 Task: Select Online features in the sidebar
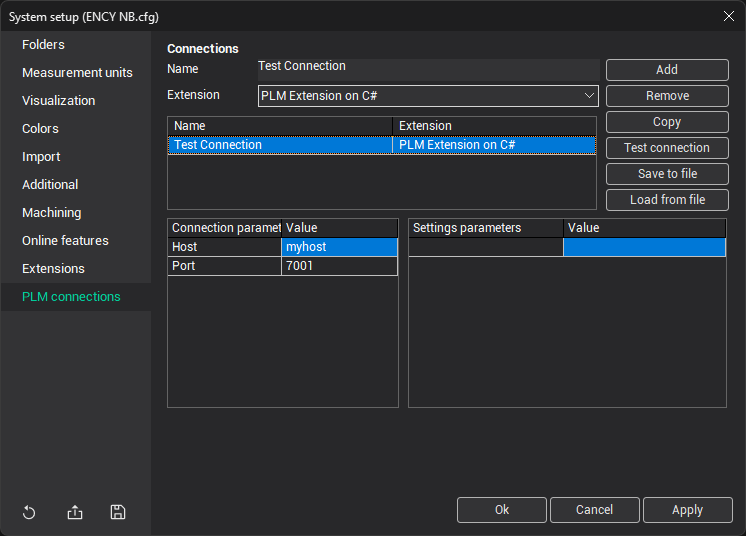point(65,241)
